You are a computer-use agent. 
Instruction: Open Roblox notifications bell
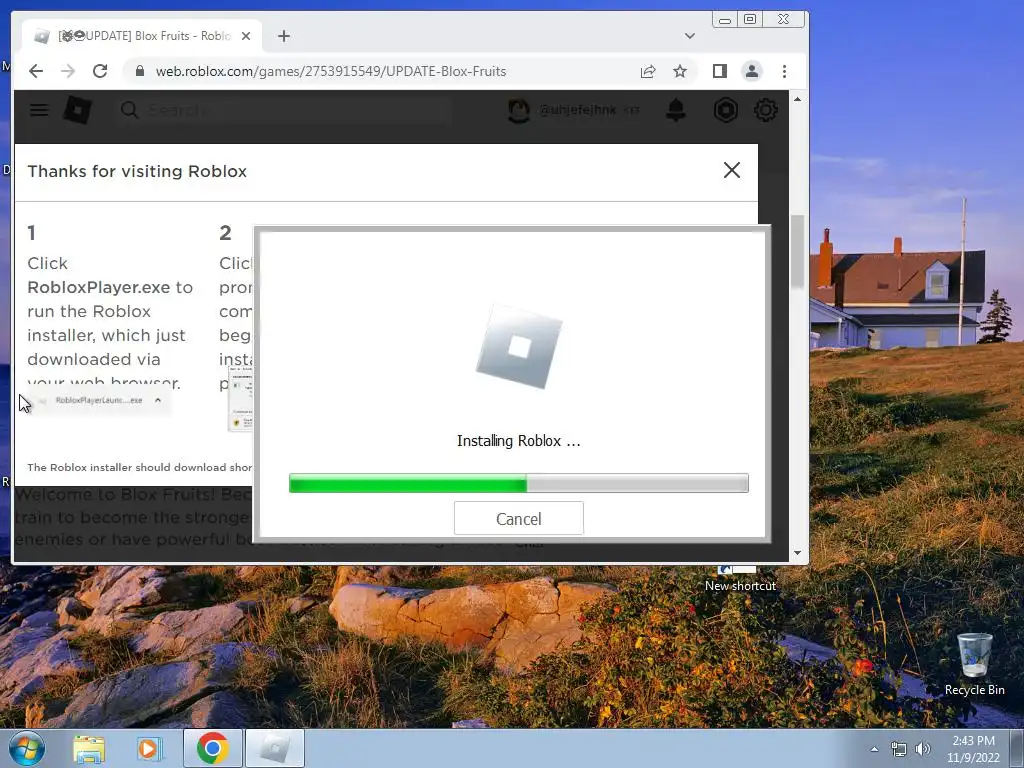(x=676, y=110)
